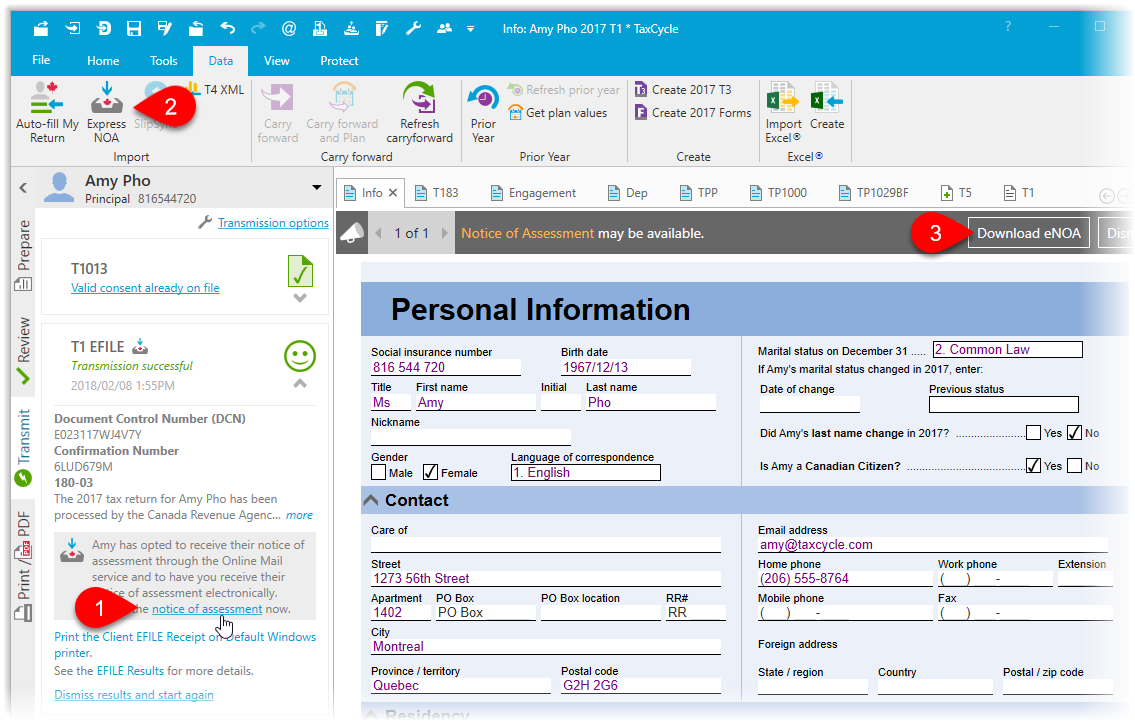This screenshot has width=1135, height=721.
Task: Open the Engagement form tab
Action: [x=533, y=193]
